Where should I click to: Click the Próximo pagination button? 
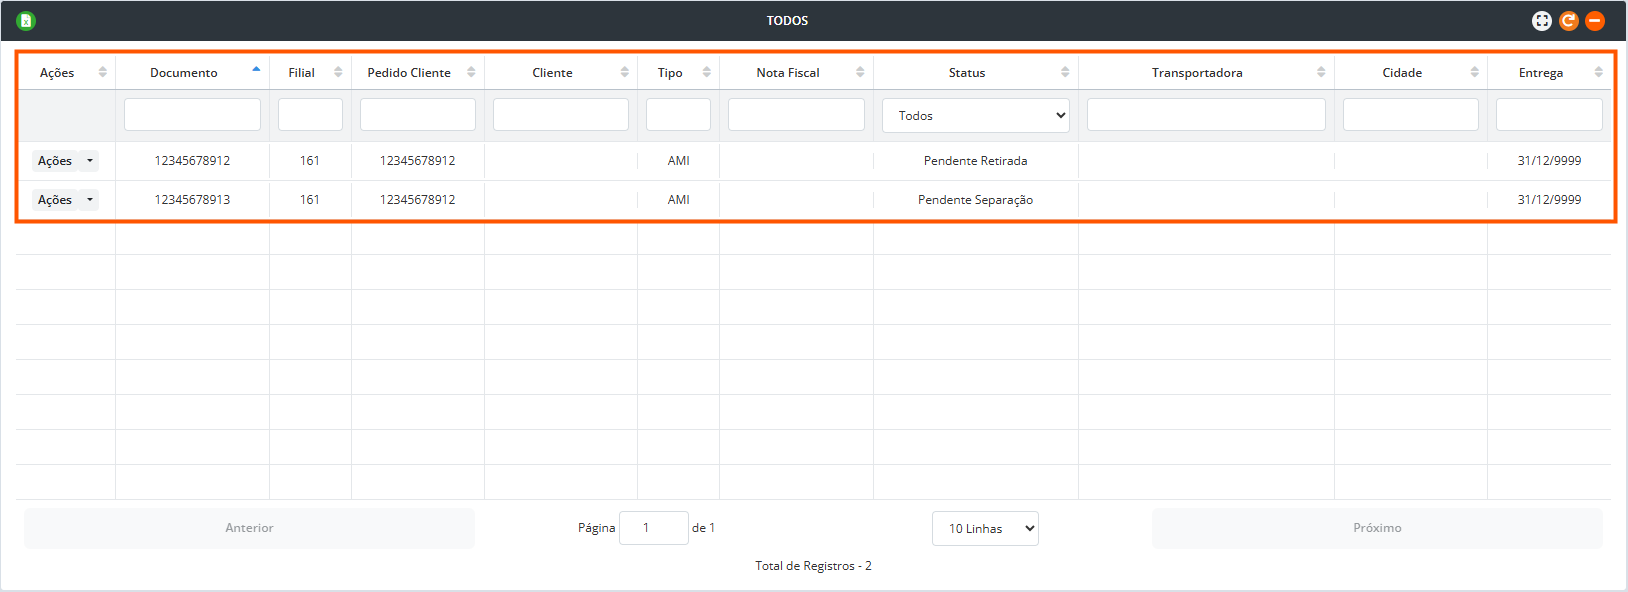coord(1376,528)
